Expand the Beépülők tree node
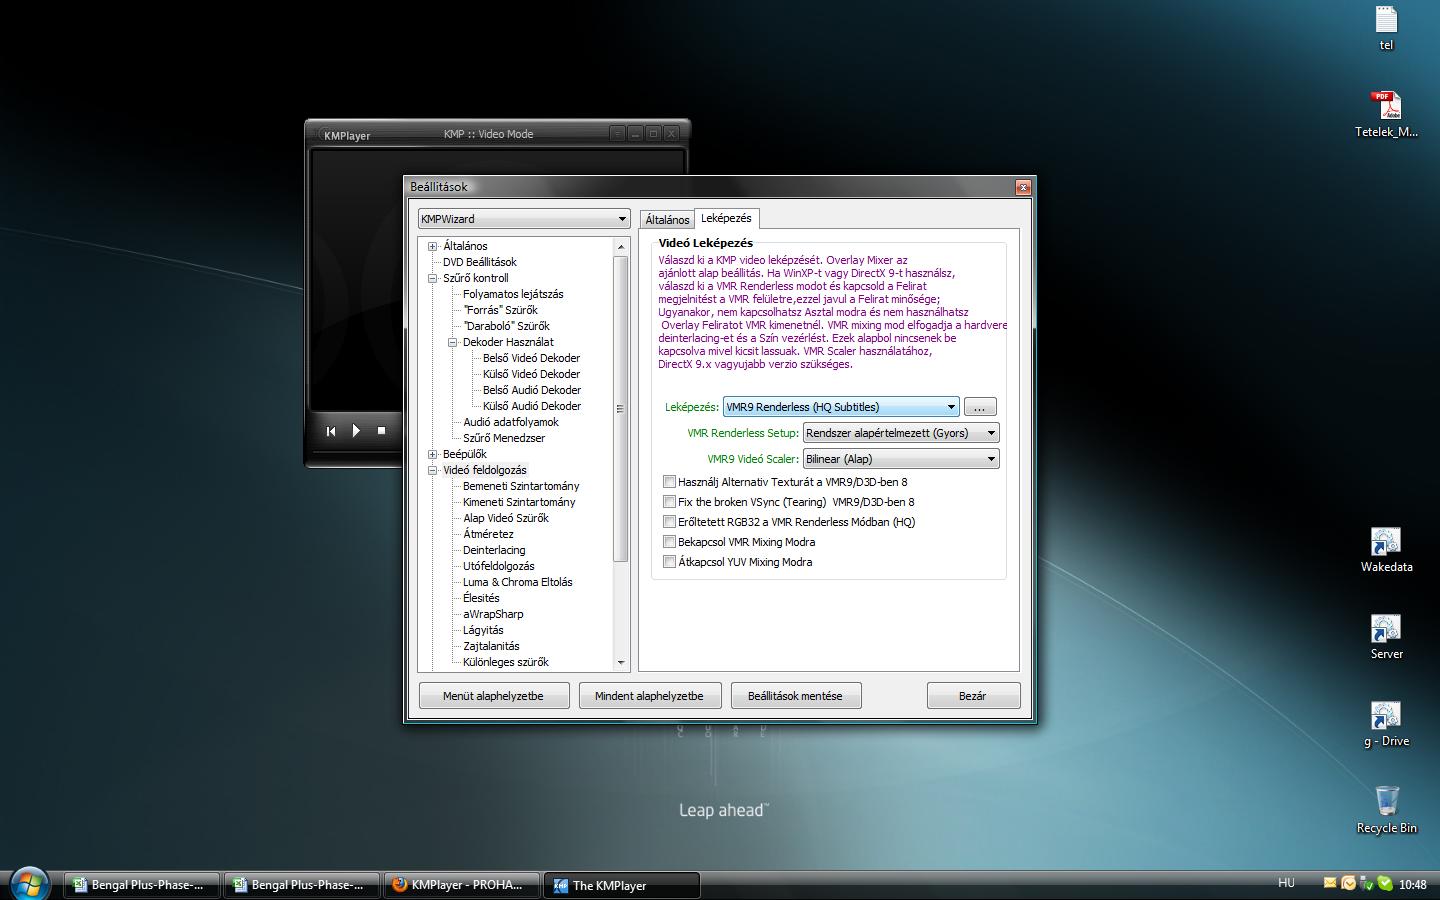 coord(433,454)
